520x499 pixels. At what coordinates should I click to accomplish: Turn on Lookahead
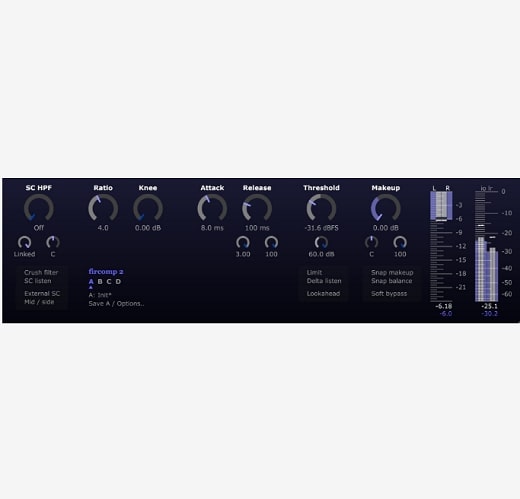(x=323, y=294)
